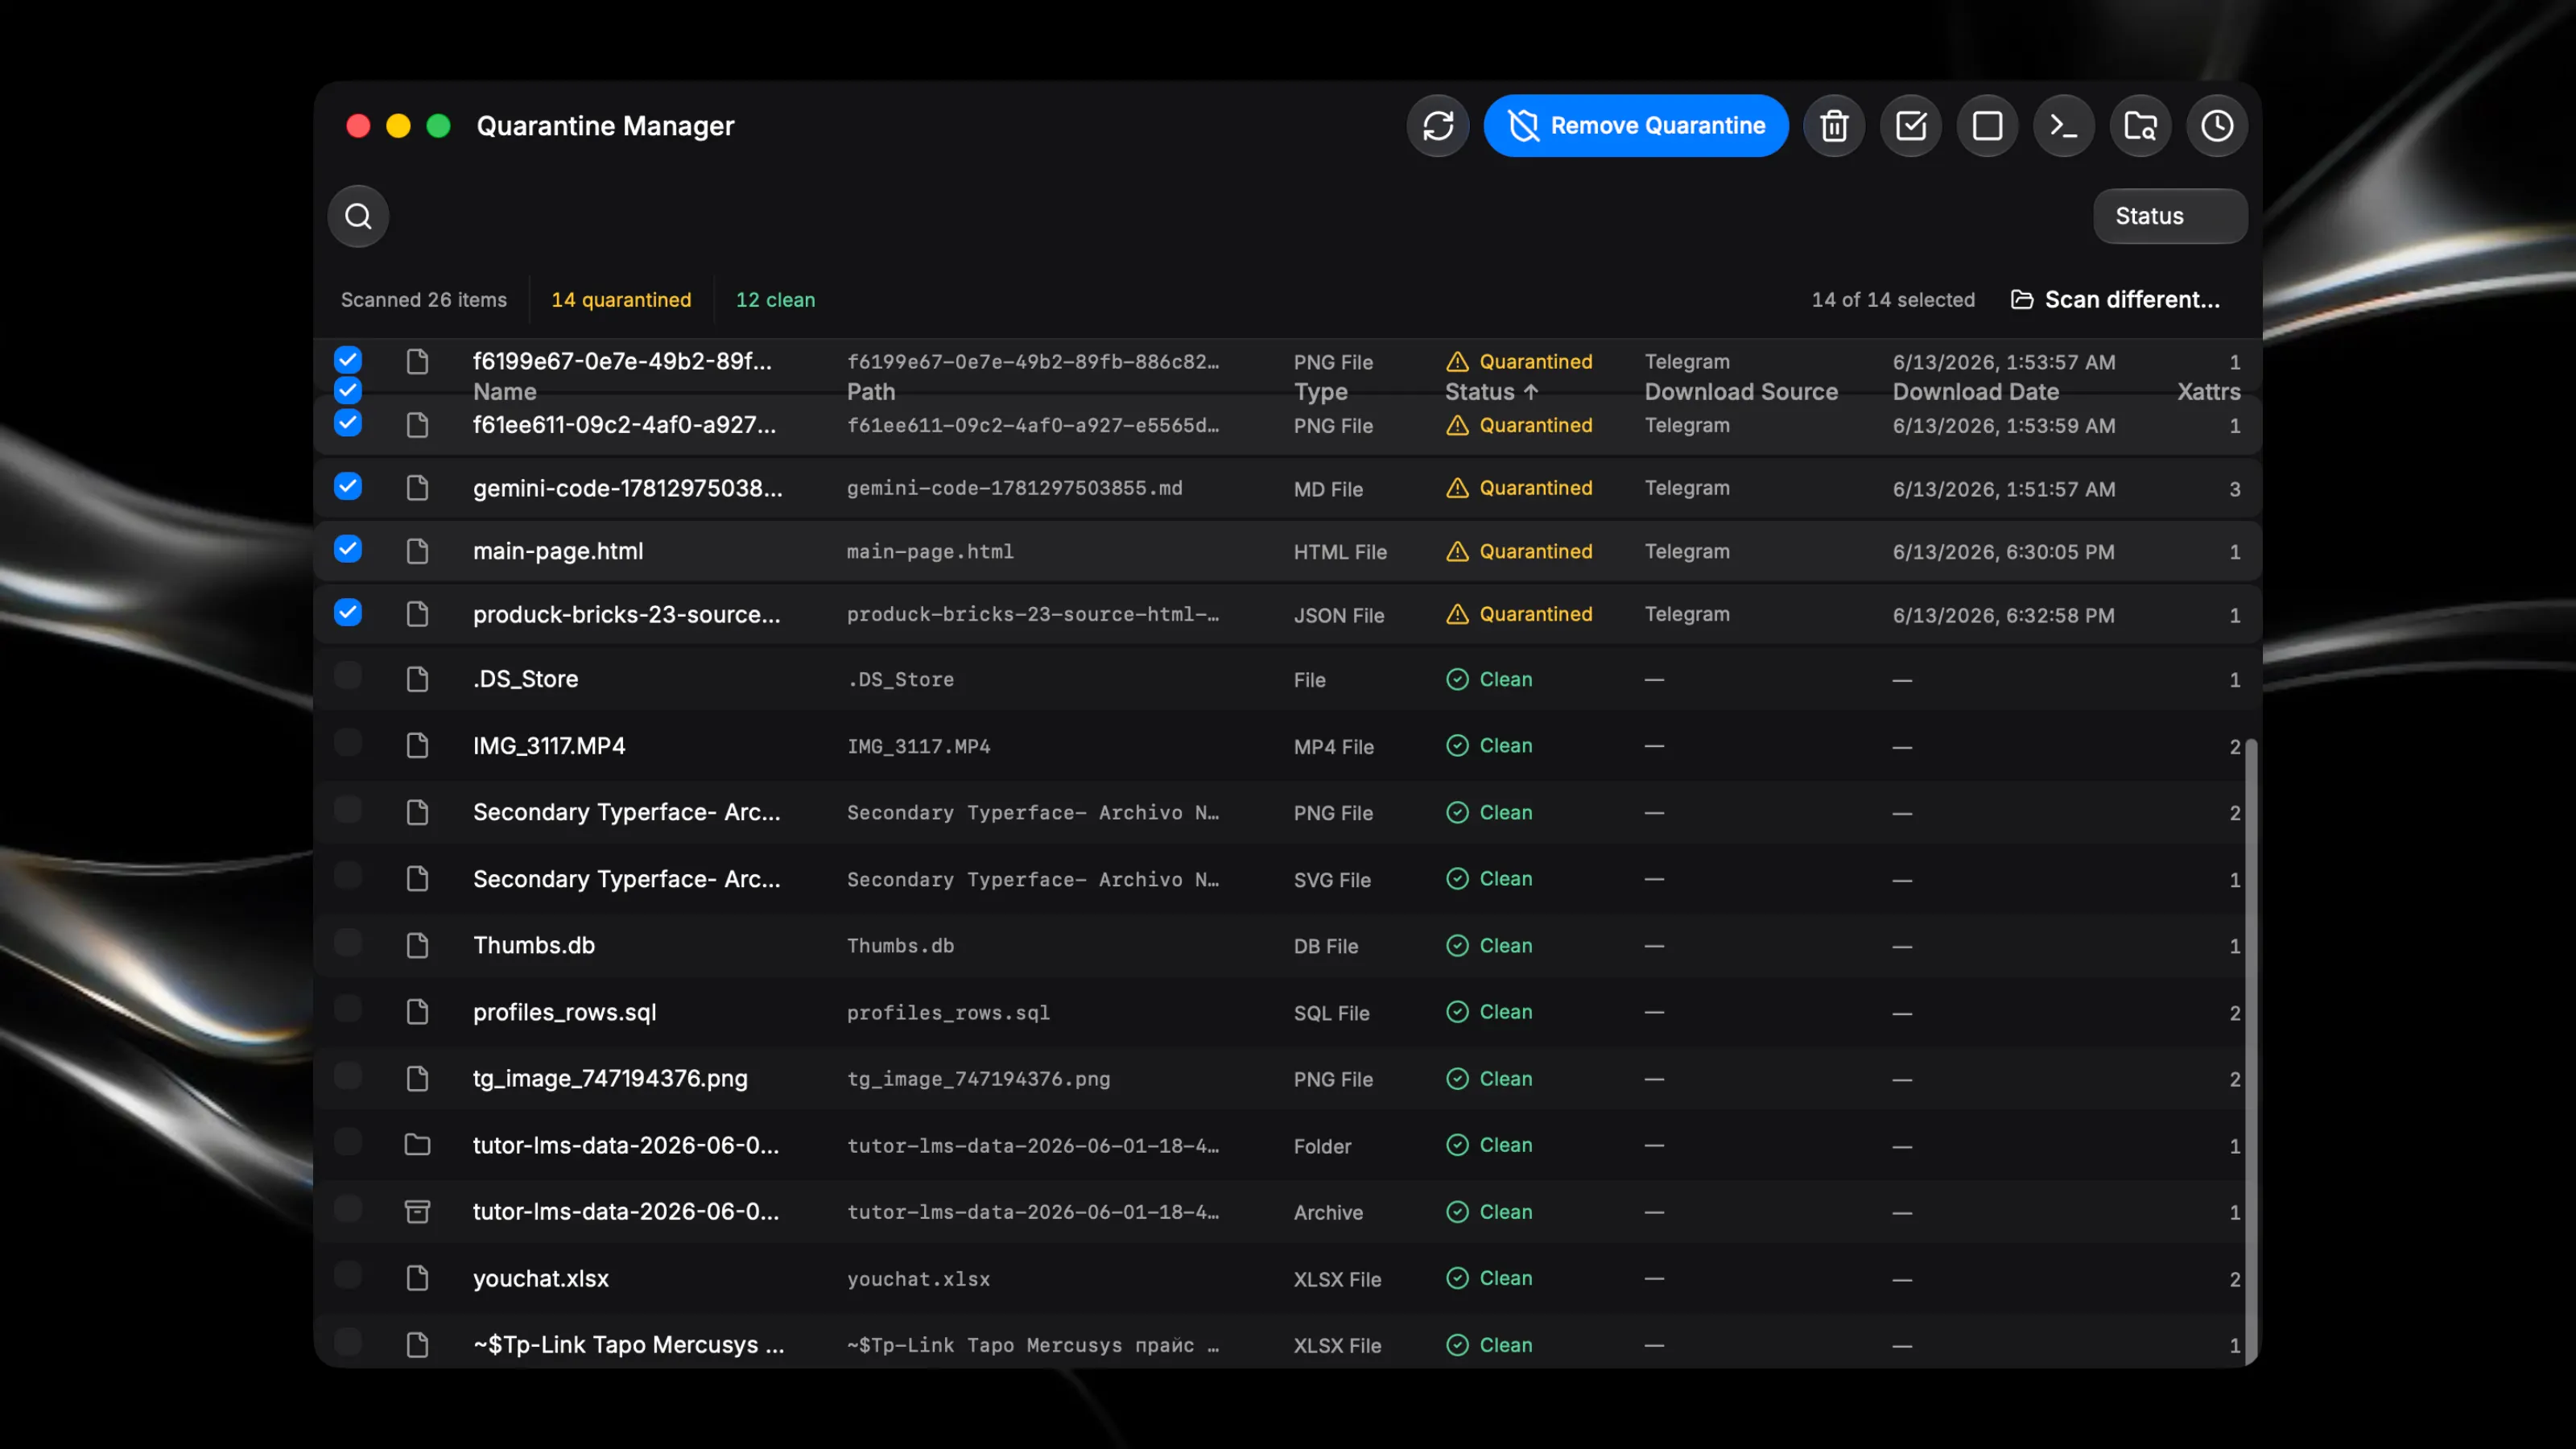Viewport: 2576px width, 1449px height.
Task: Filter by 14 quarantined
Action: (x=621, y=300)
